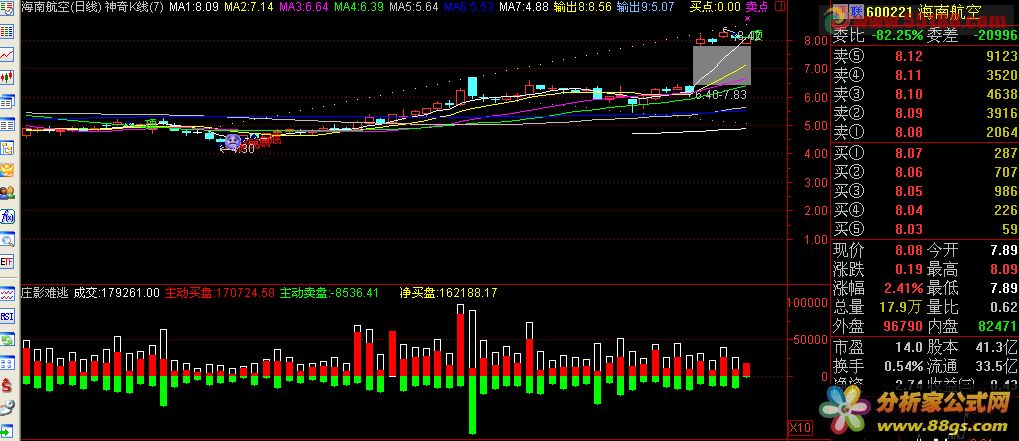The width and height of the screenshot is (1019, 441).
Task: Click the yellow MA2:7.14 label
Action: pos(248,7)
